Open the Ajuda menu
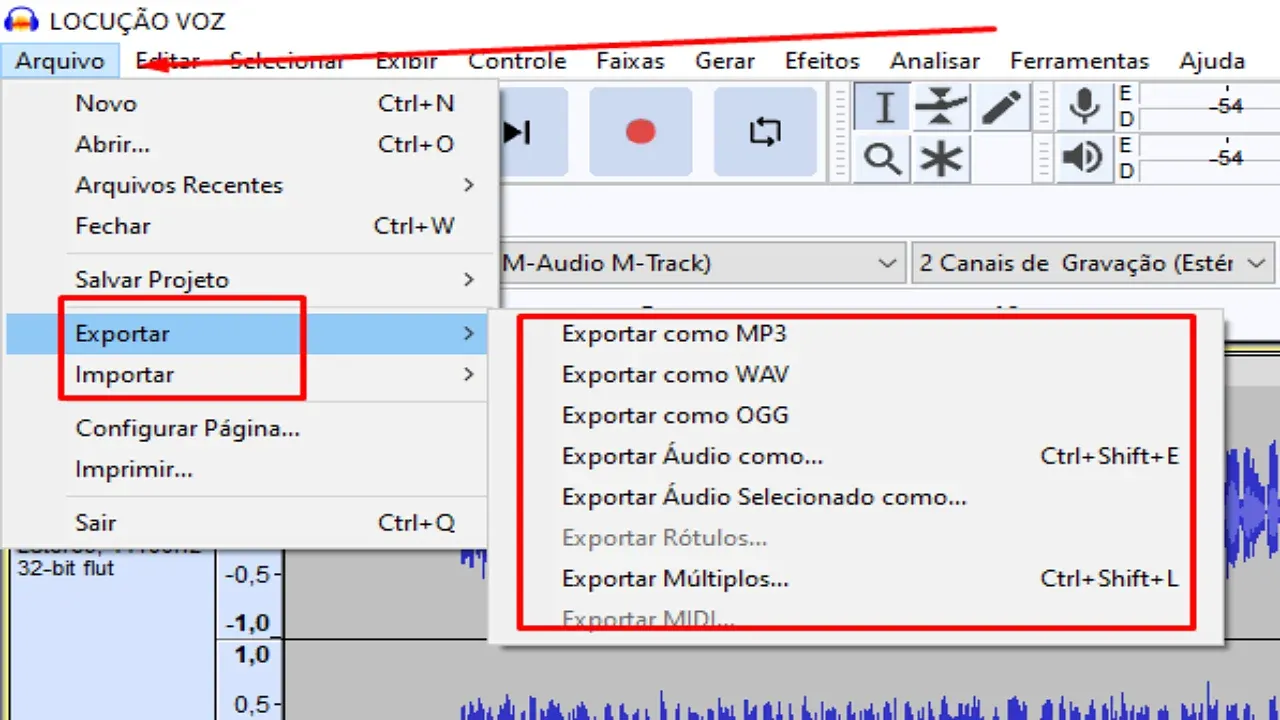This screenshot has width=1280, height=720. [1212, 61]
